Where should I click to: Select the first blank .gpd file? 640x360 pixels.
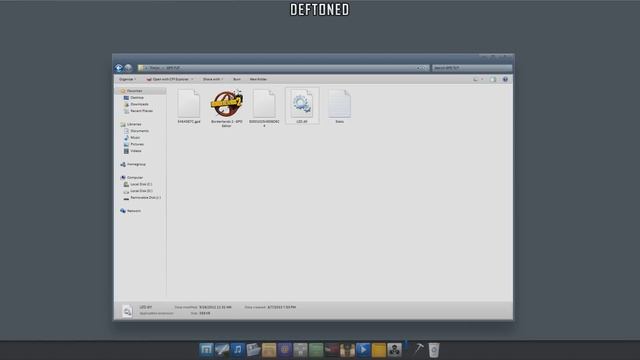pyautogui.click(x=189, y=106)
